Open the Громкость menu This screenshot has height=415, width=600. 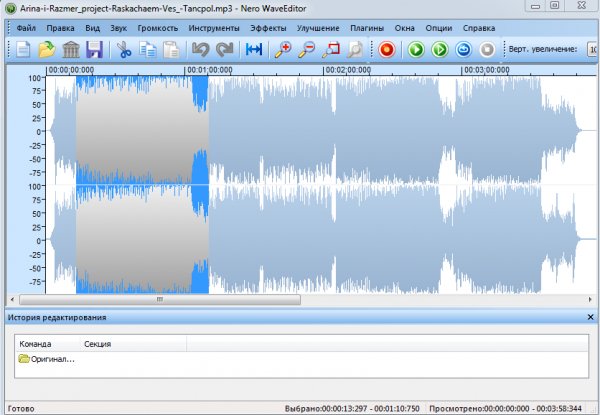[158, 28]
